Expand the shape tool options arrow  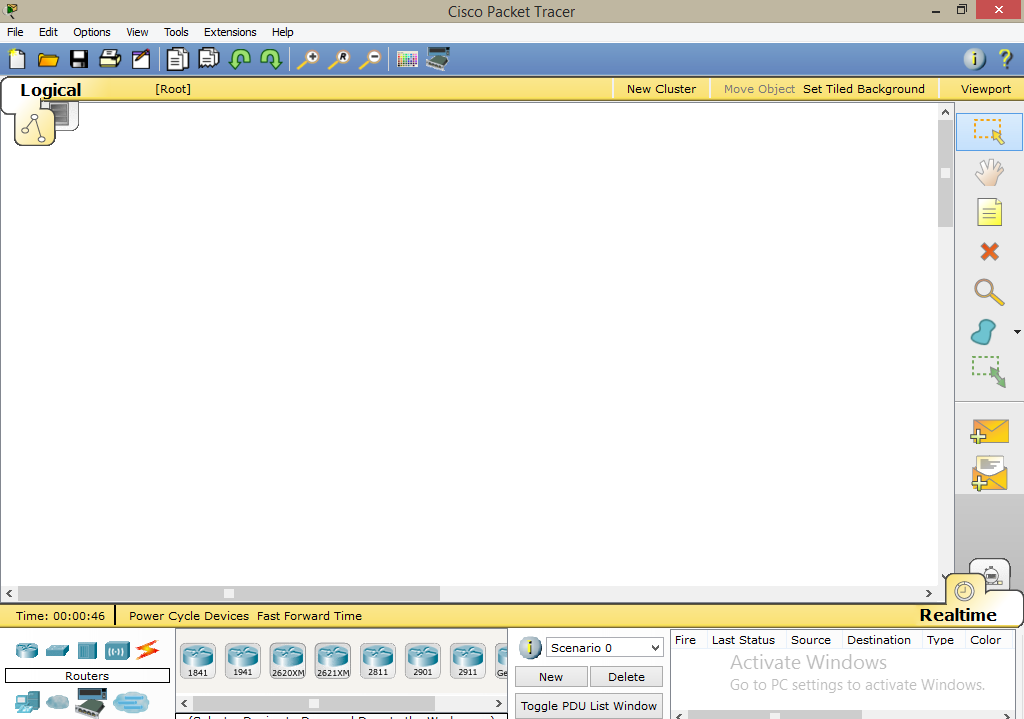pos(1016,331)
